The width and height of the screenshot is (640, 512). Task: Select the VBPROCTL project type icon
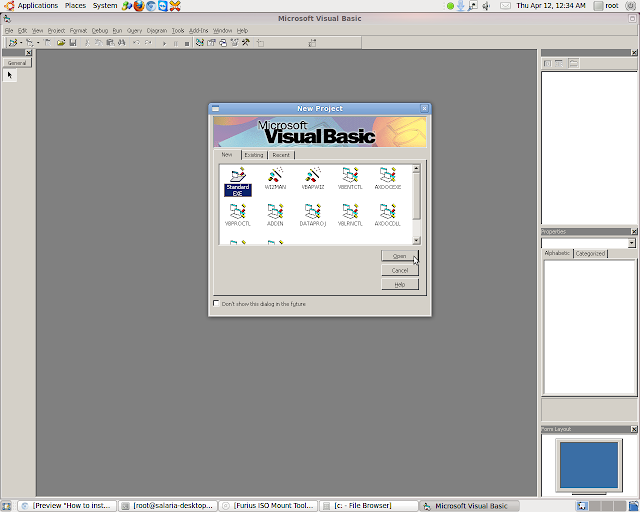coord(238,215)
